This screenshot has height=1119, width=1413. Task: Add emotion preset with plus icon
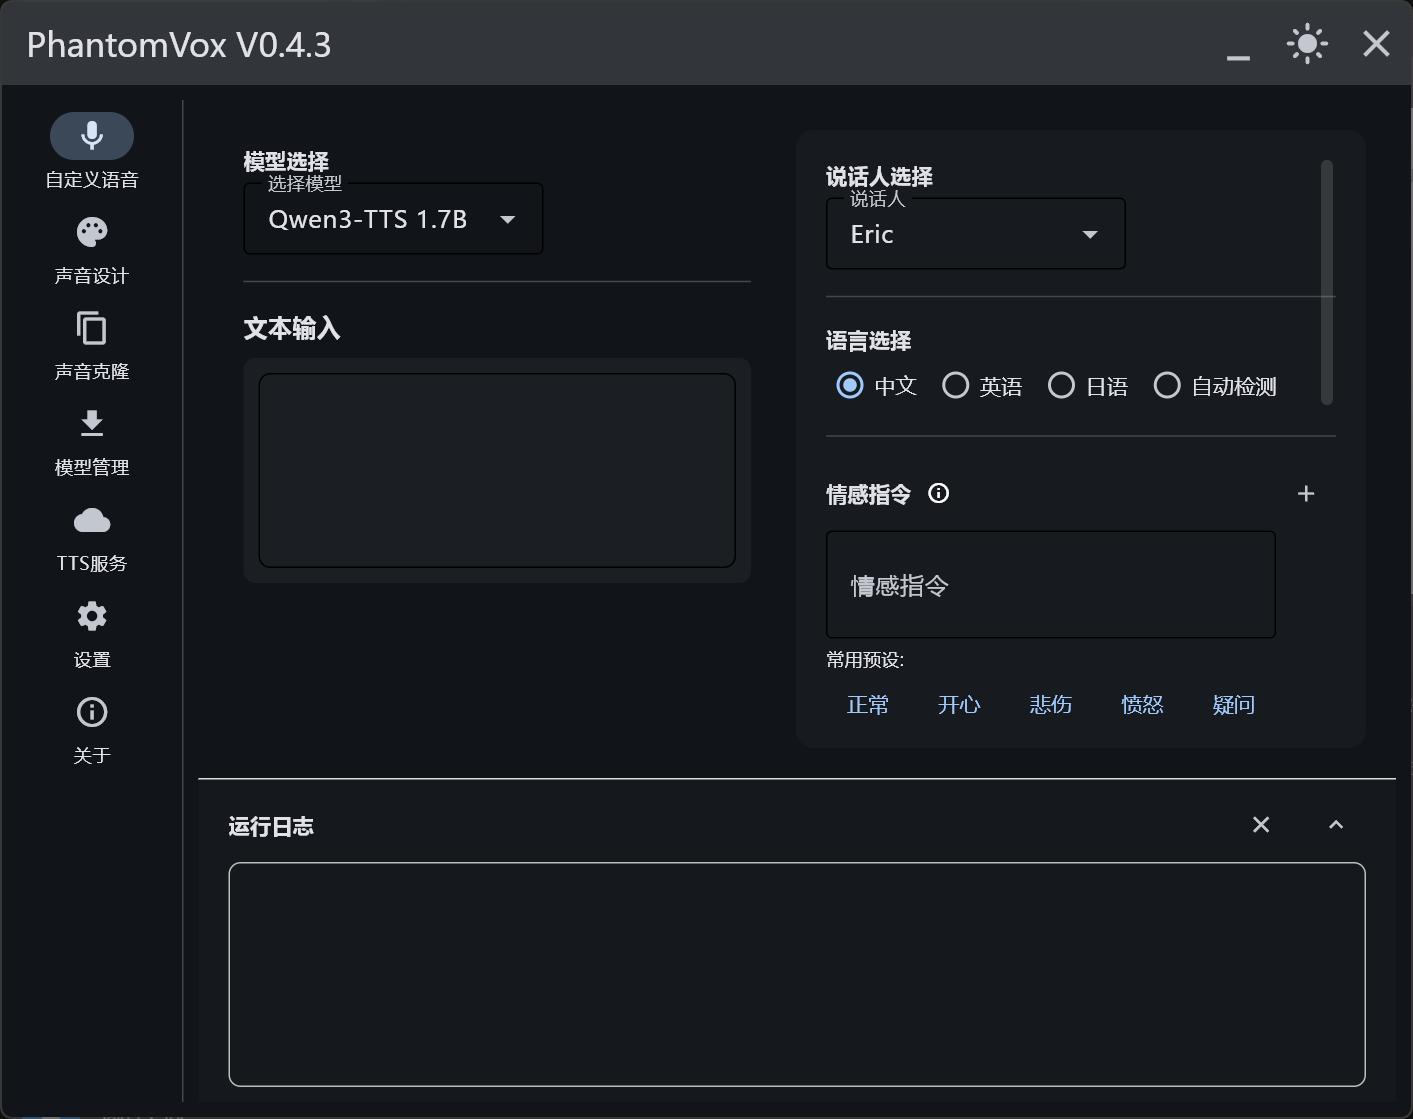click(1305, 494)
